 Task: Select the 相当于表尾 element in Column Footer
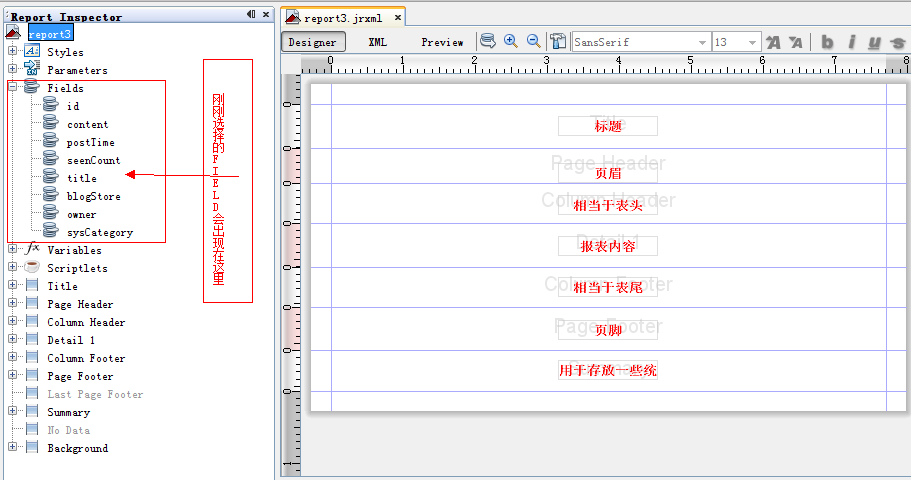click(608, 287)
